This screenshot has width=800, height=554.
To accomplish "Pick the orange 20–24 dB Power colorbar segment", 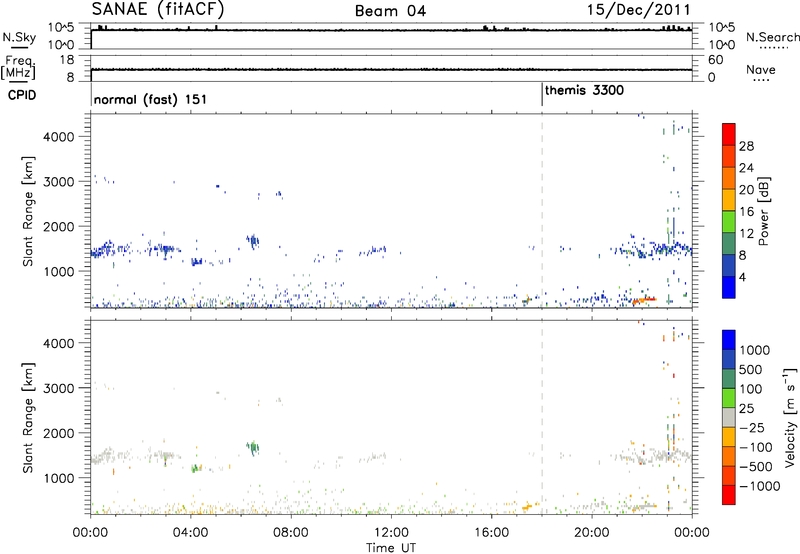I will coord(729,178).
